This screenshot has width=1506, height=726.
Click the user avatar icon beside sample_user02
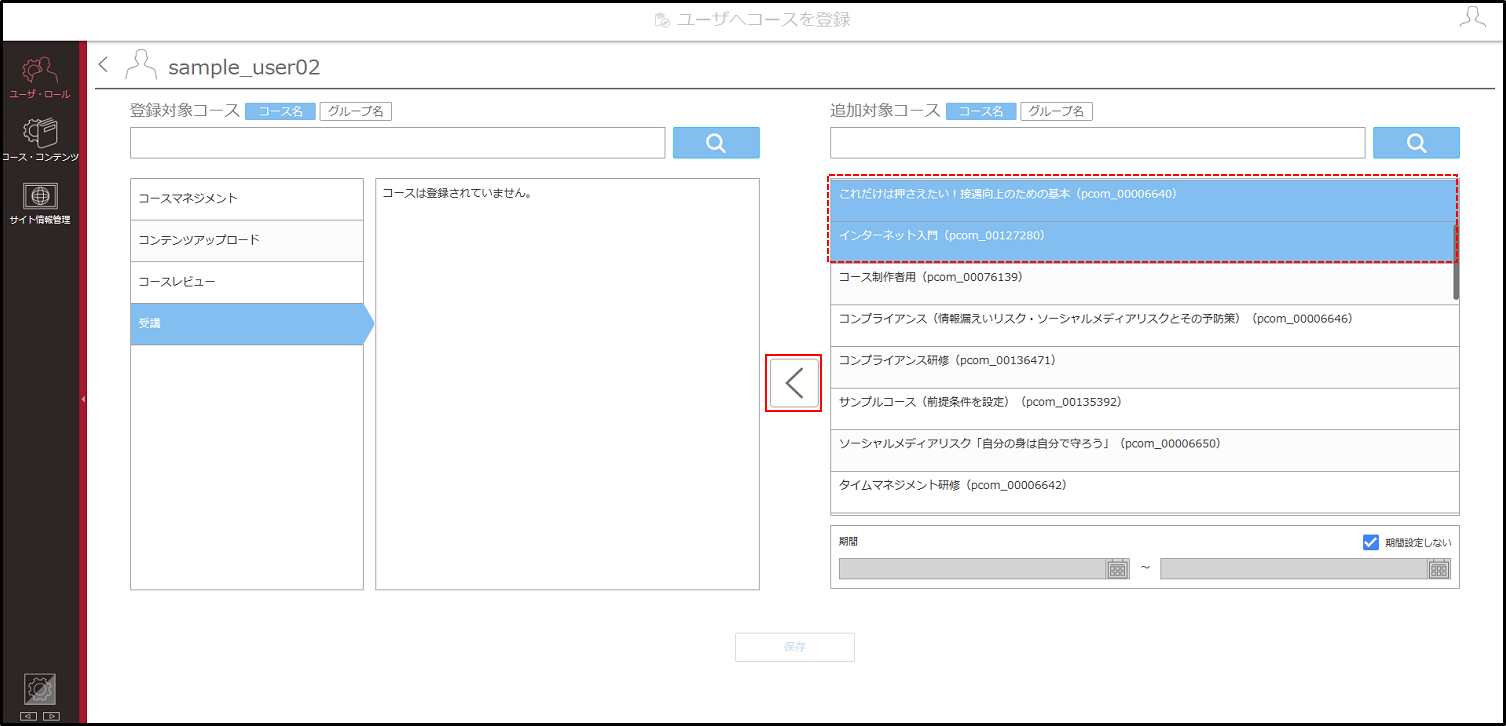coord(141,65)
